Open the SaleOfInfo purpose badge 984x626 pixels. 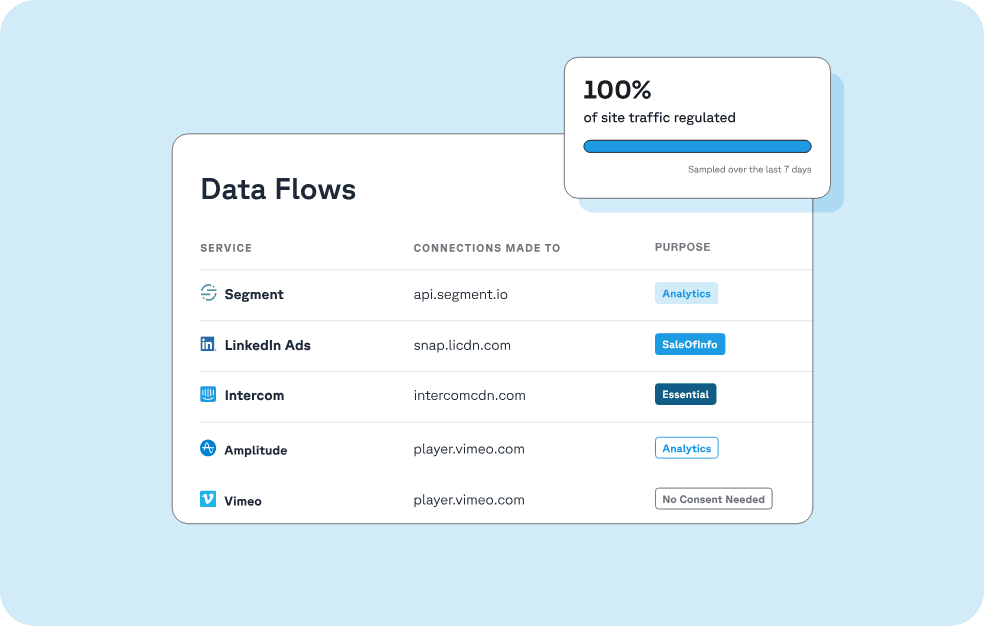690,344
